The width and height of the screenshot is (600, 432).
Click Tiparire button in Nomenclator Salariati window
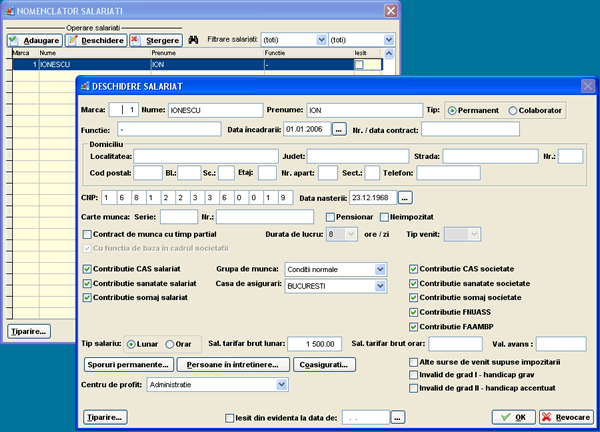point(29,331)
